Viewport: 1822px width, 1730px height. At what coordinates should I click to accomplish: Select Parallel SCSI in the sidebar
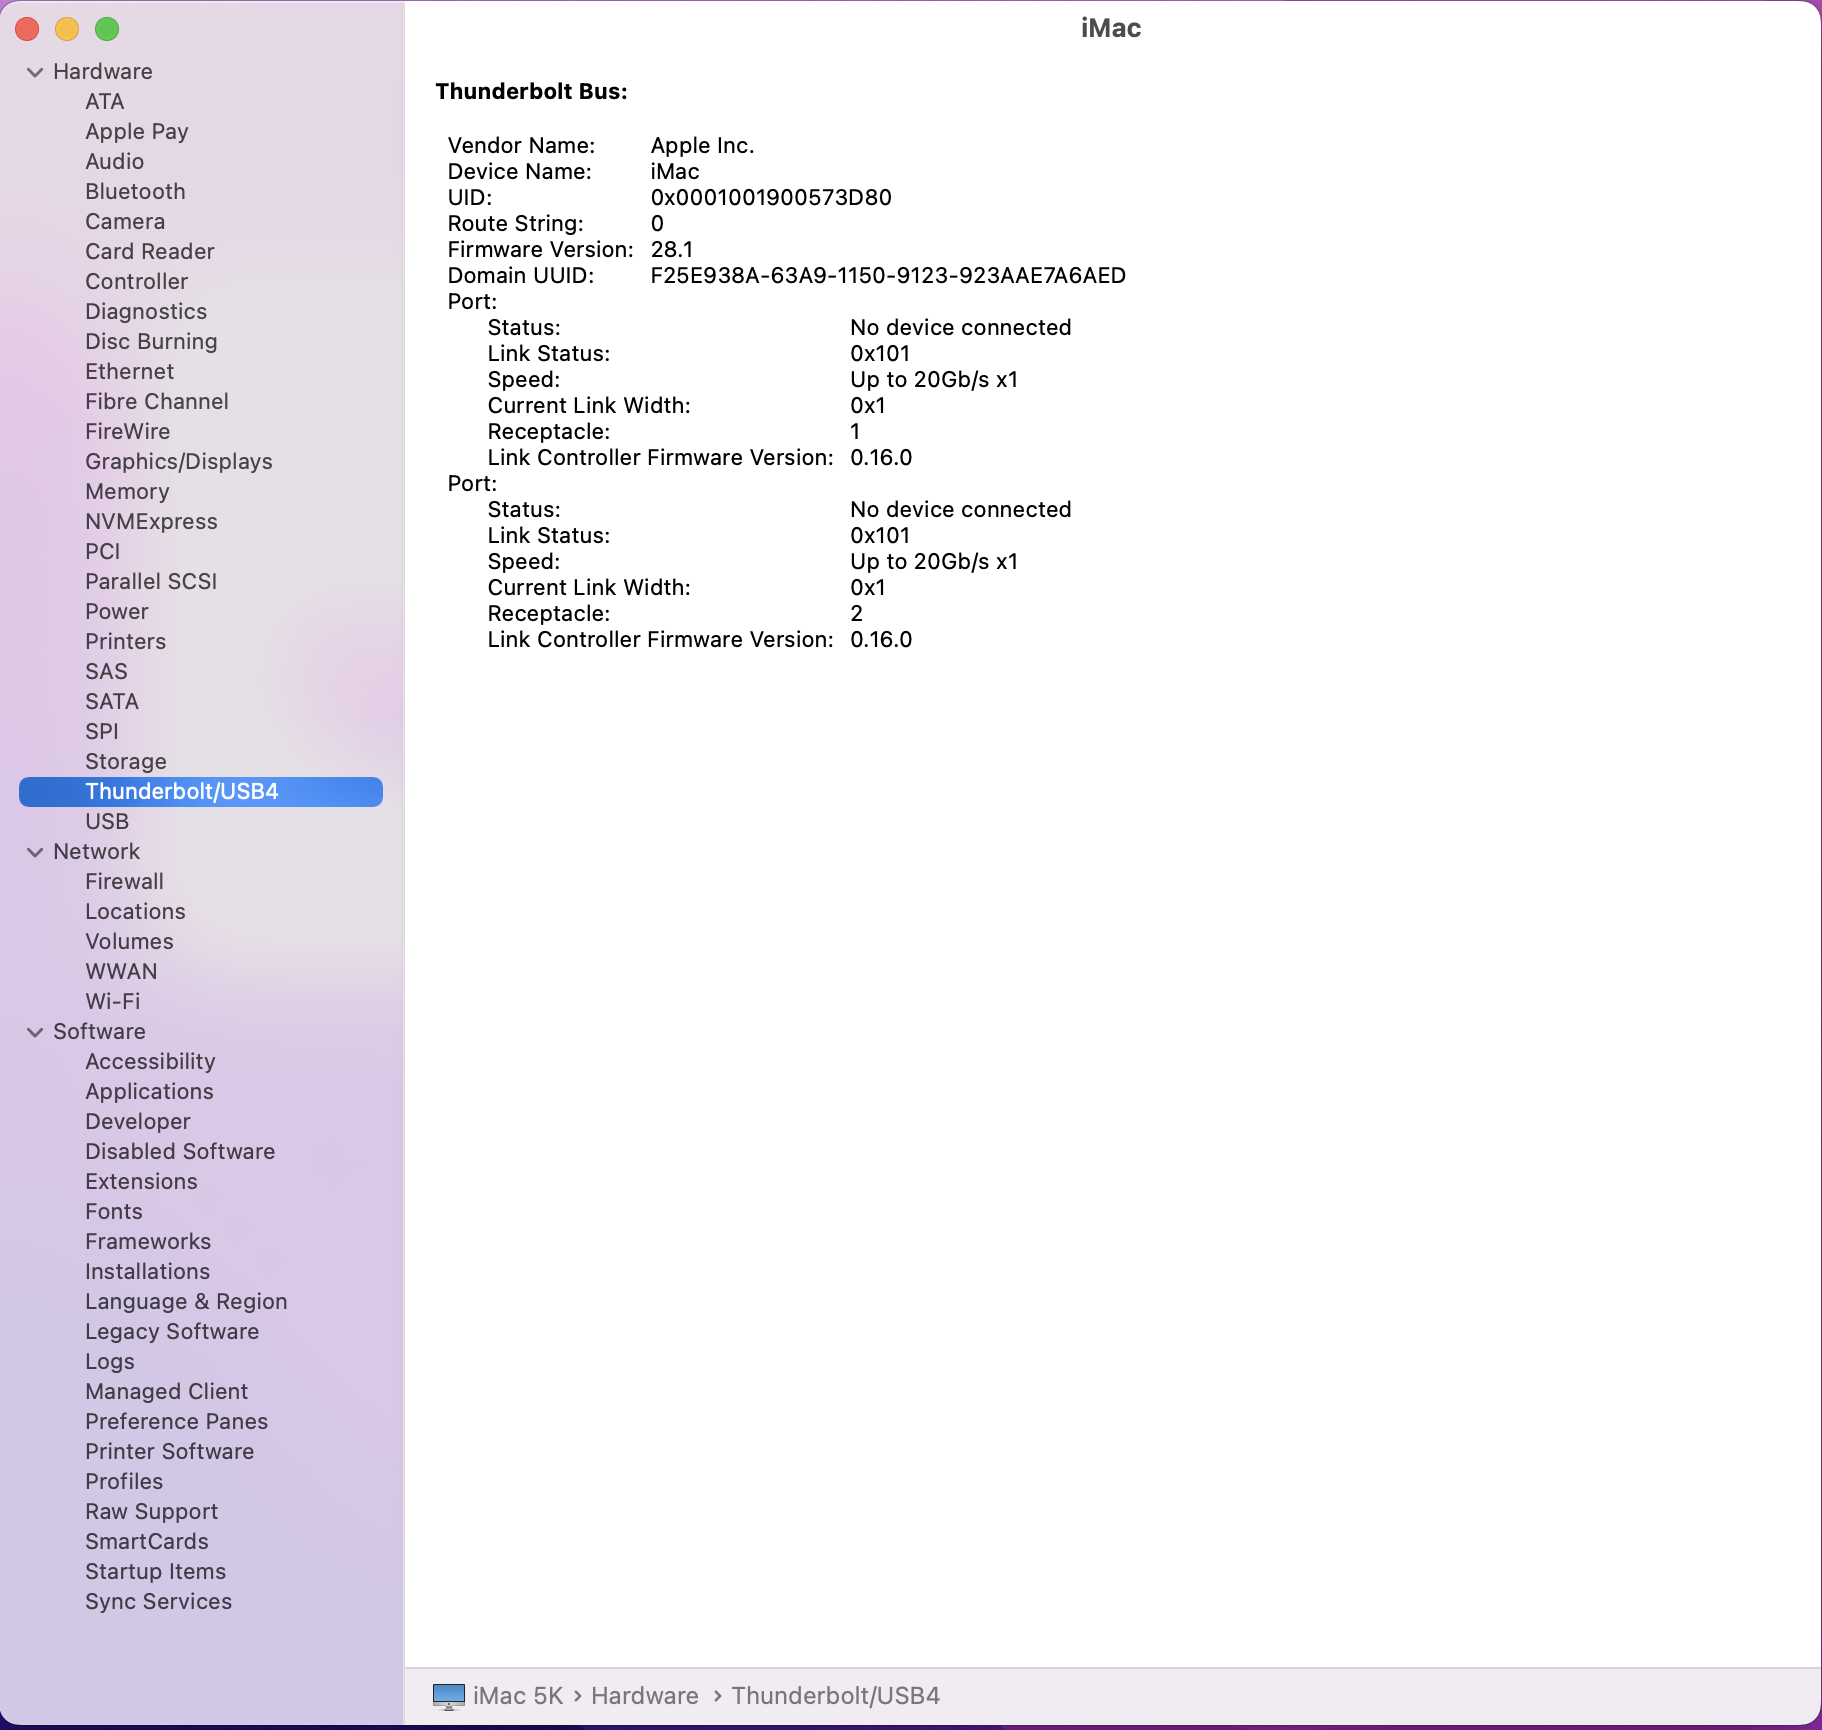tap(151, 582)
